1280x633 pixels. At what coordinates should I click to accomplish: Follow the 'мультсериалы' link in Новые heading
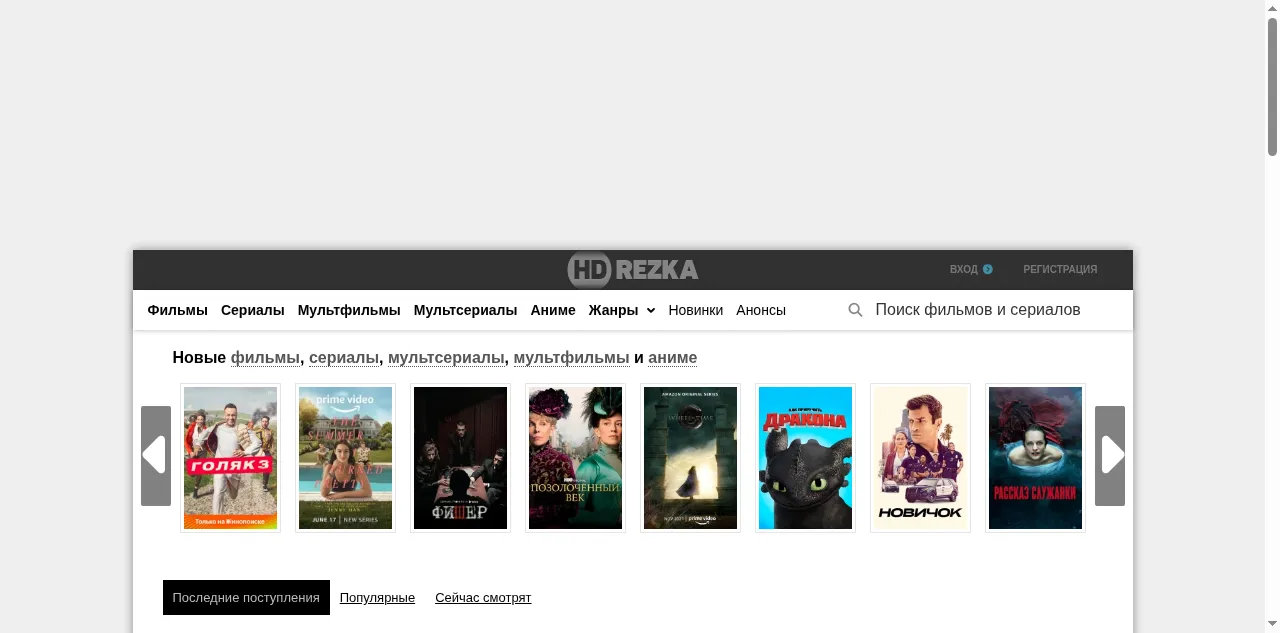click(446, 358)
